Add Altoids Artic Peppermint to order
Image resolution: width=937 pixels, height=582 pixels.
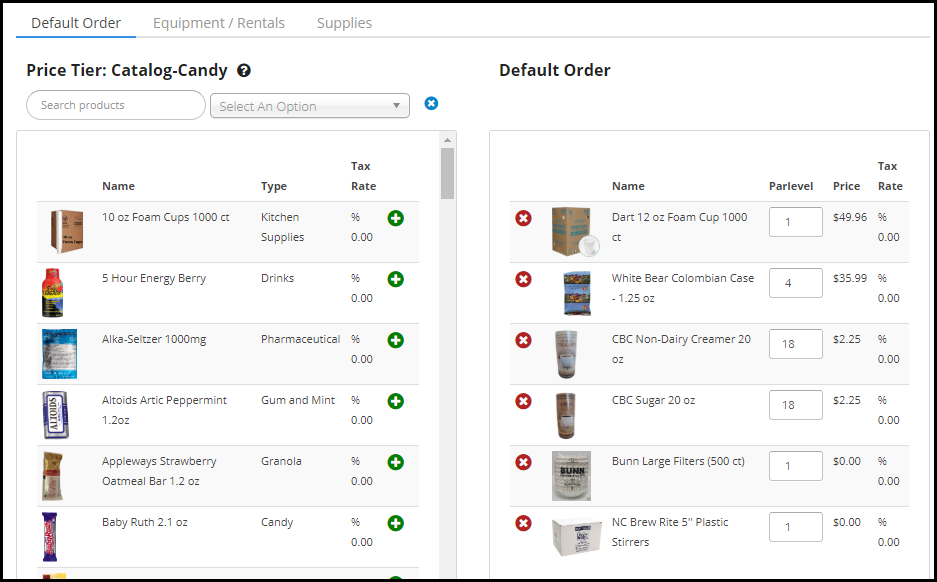(x=396, y=402)
